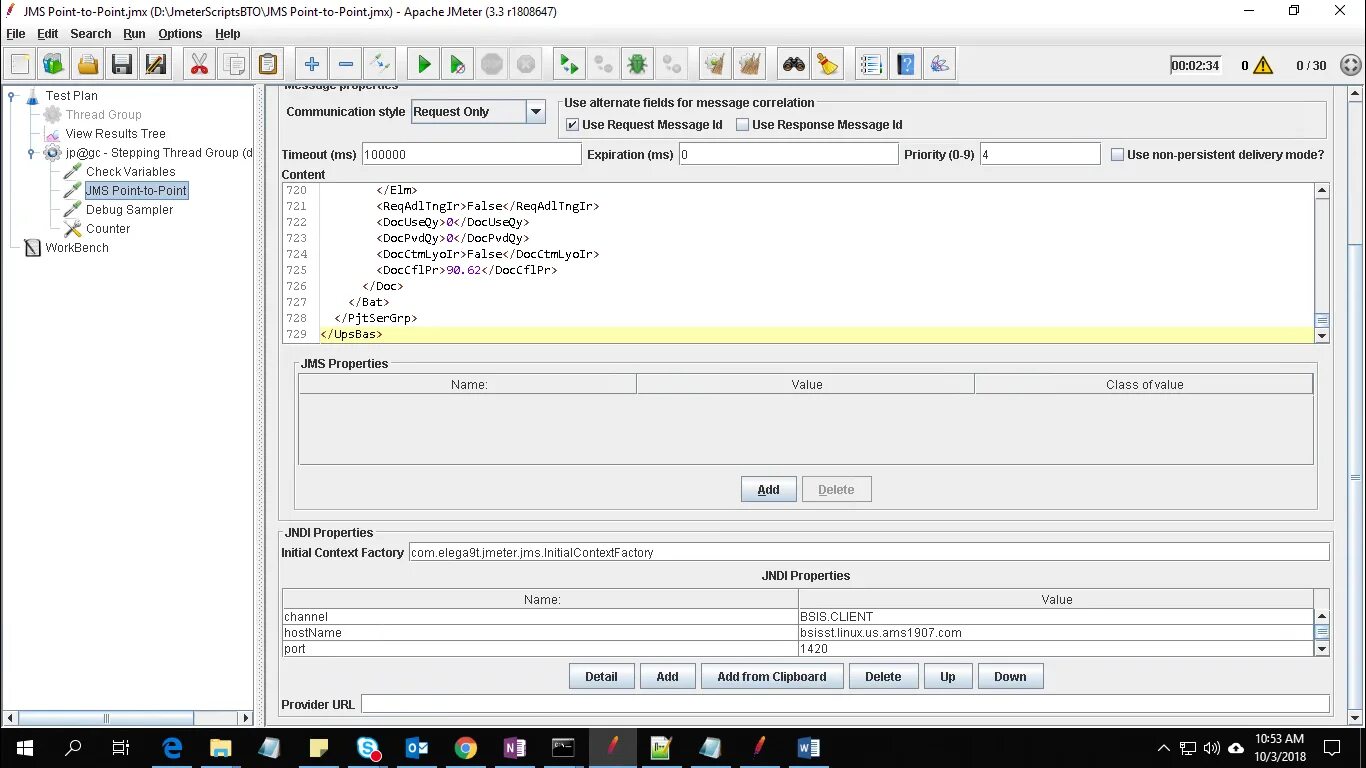The height and width of the screenshot is (768, 1366).
Task: Collapse the Test Plan tree node
Action: pos(13,96)
